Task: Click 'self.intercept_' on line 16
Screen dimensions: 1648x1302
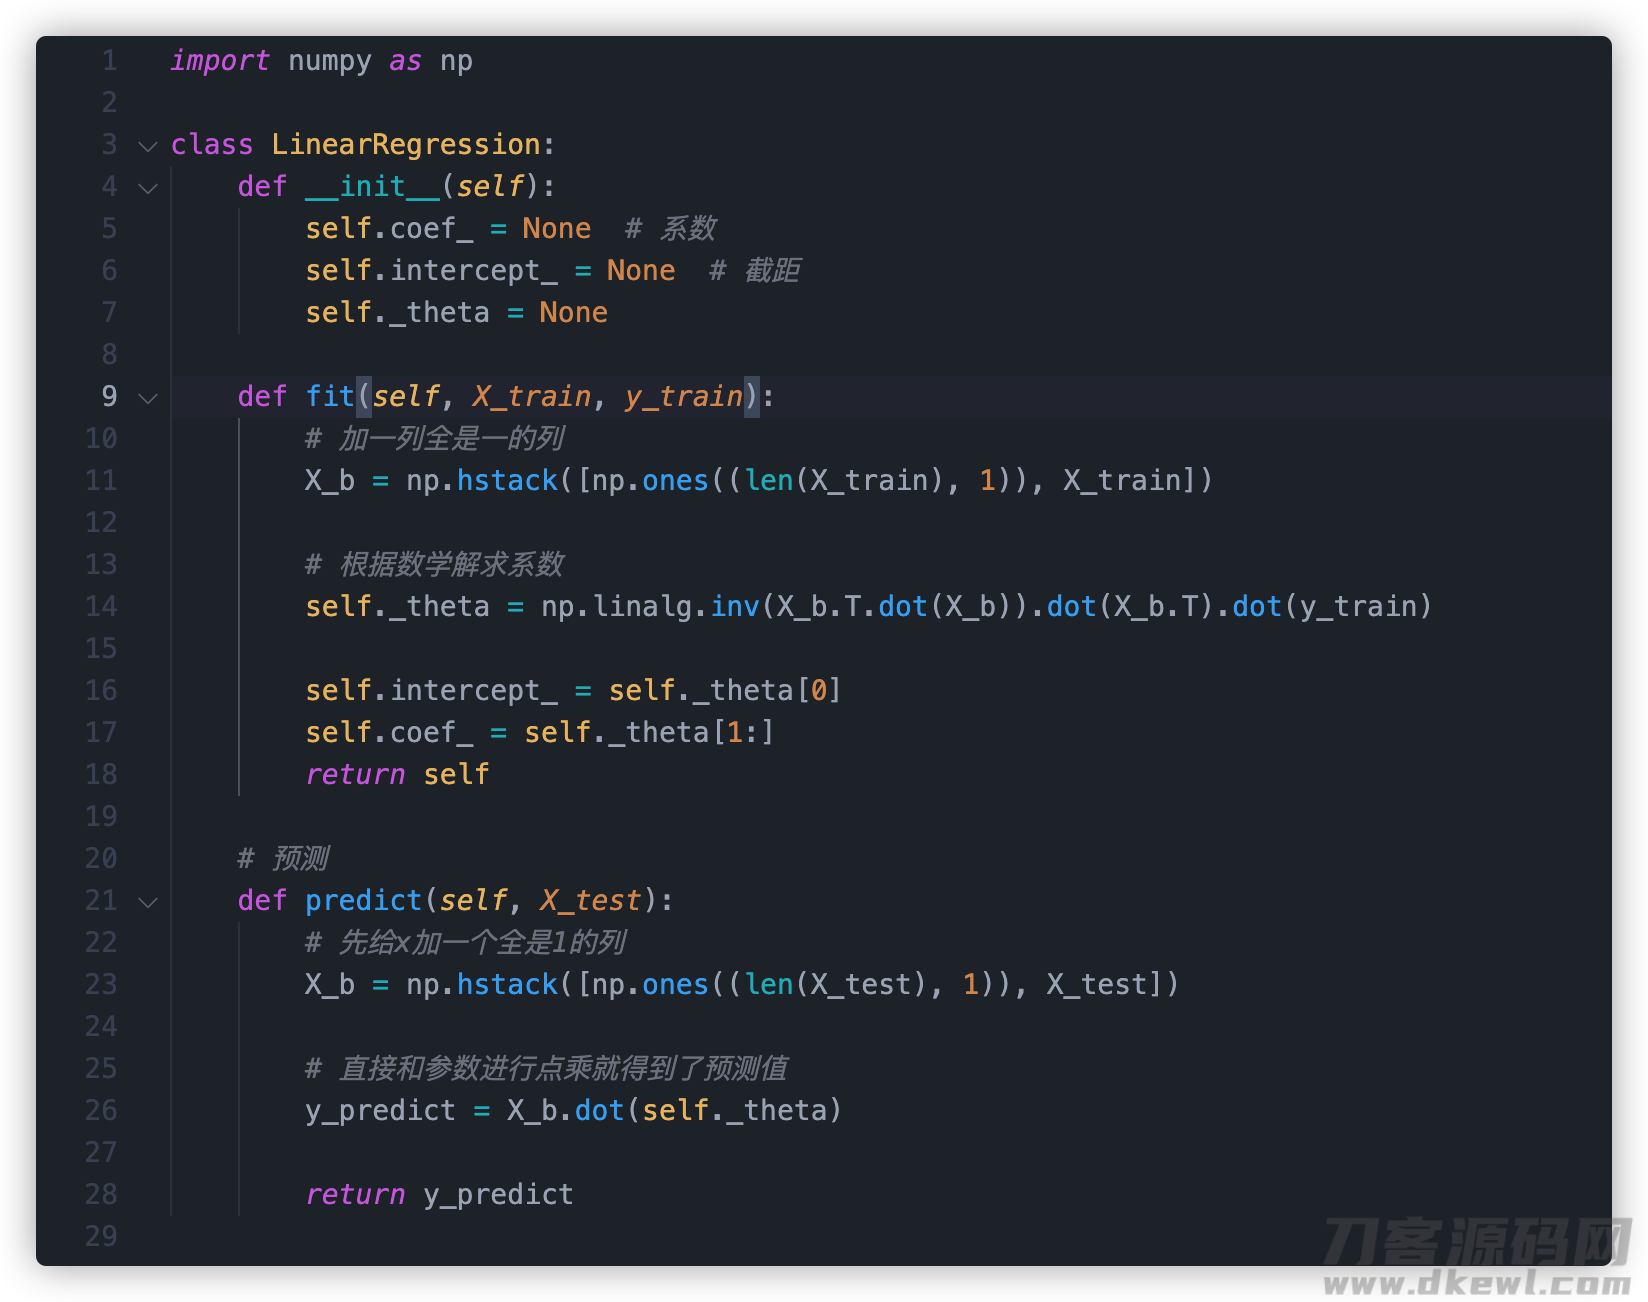Action: tap(431, 691)
